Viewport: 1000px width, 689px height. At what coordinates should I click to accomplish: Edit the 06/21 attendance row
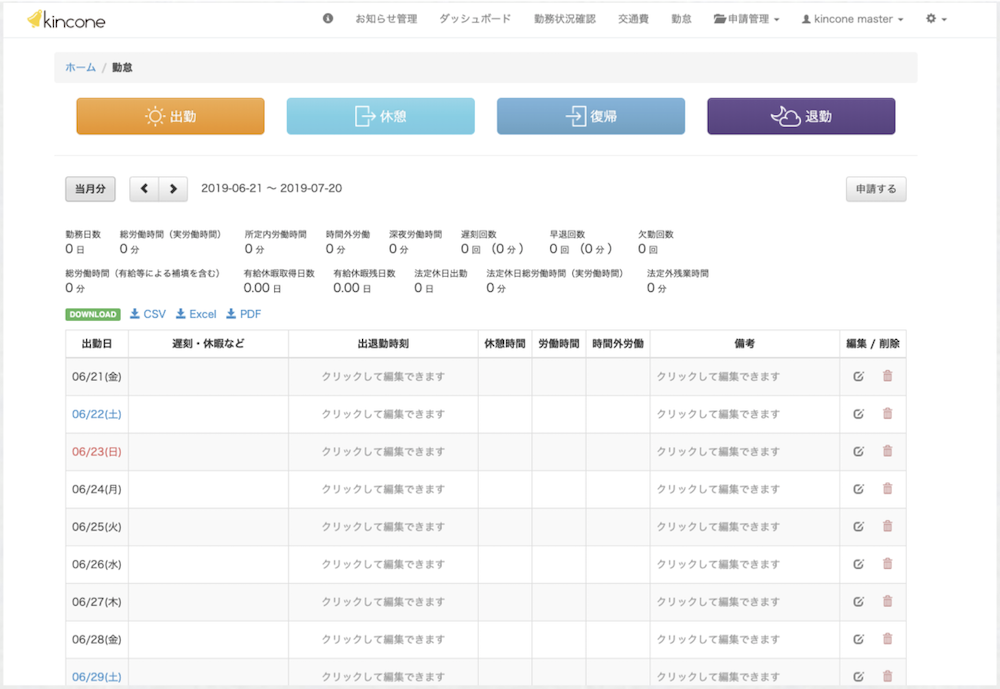(x=858, y=376)
